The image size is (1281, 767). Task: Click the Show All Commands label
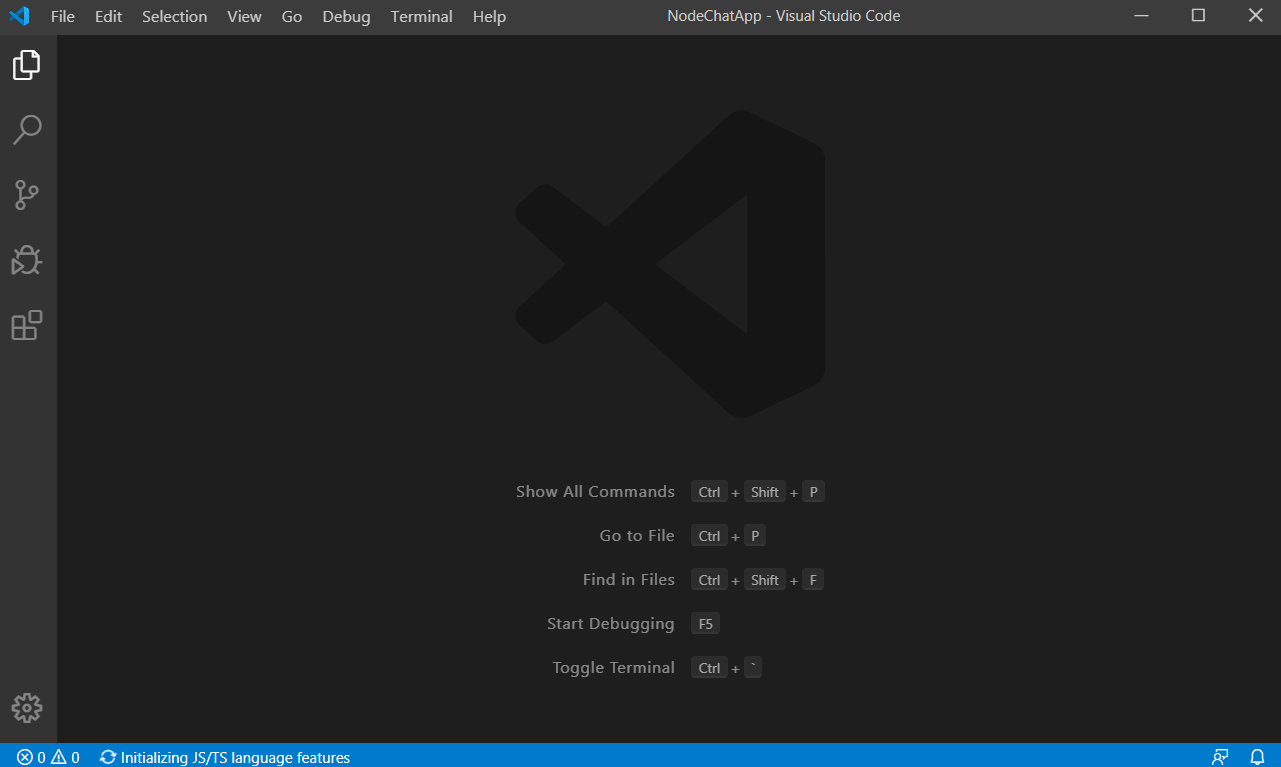pos(595,492)
